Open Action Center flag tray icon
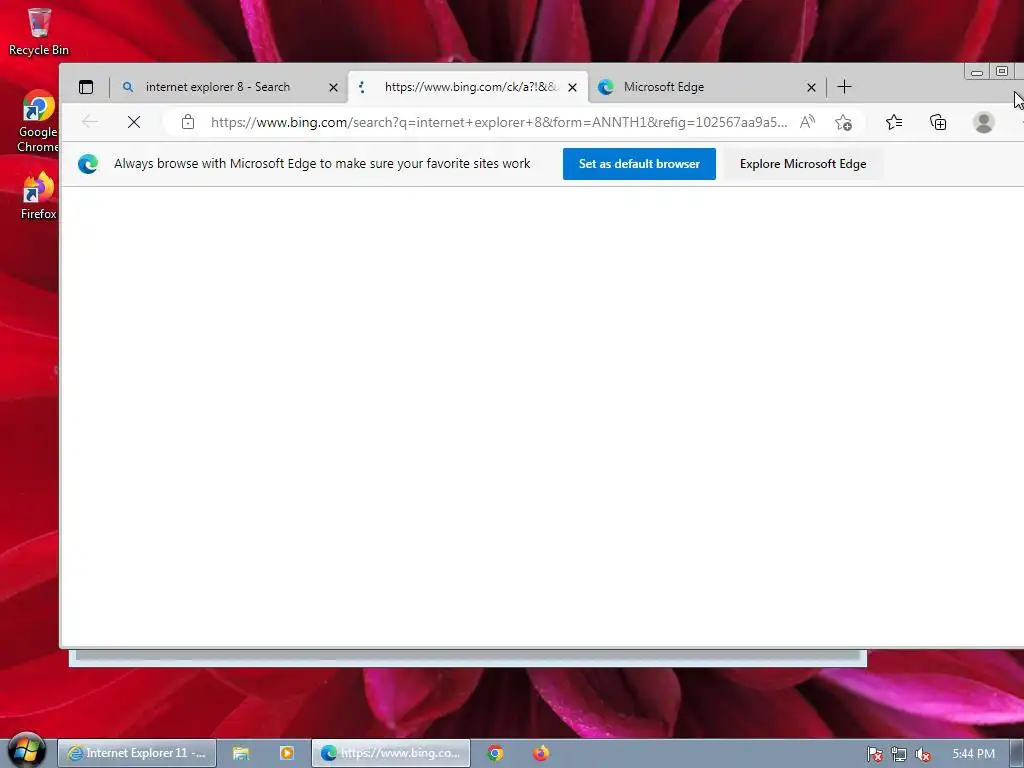 874,754
